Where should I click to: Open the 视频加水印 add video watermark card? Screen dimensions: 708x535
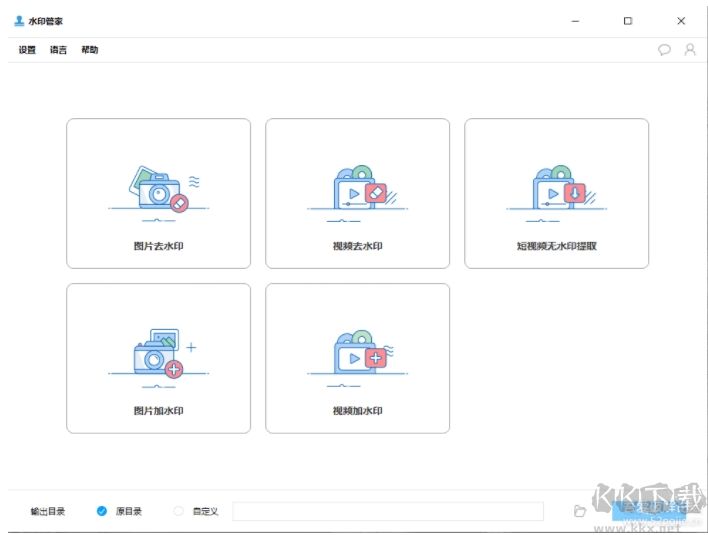(358, 358)
